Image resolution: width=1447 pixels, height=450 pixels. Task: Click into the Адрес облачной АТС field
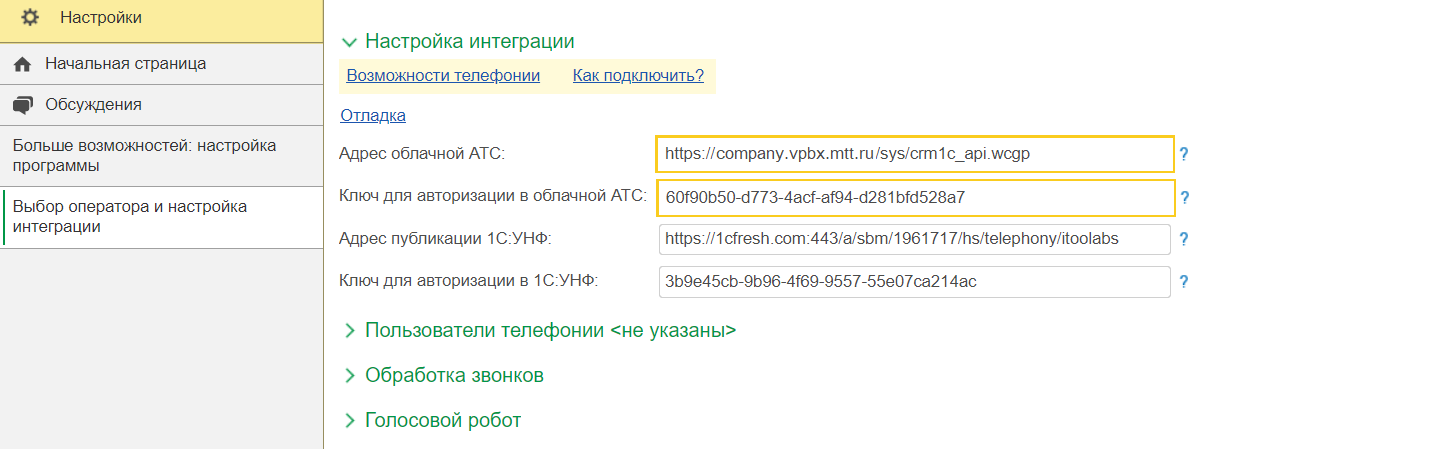tap(914, 155)
